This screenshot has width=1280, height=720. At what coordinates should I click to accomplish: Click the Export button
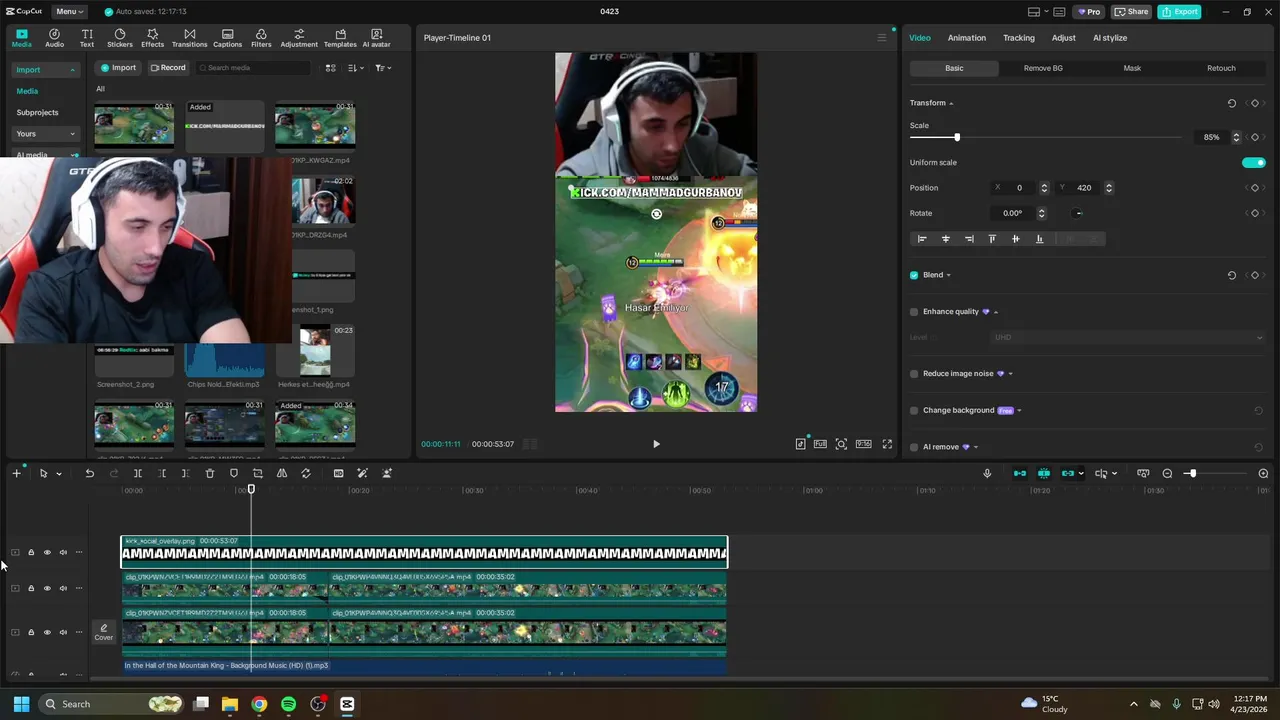click(1180, 11)
